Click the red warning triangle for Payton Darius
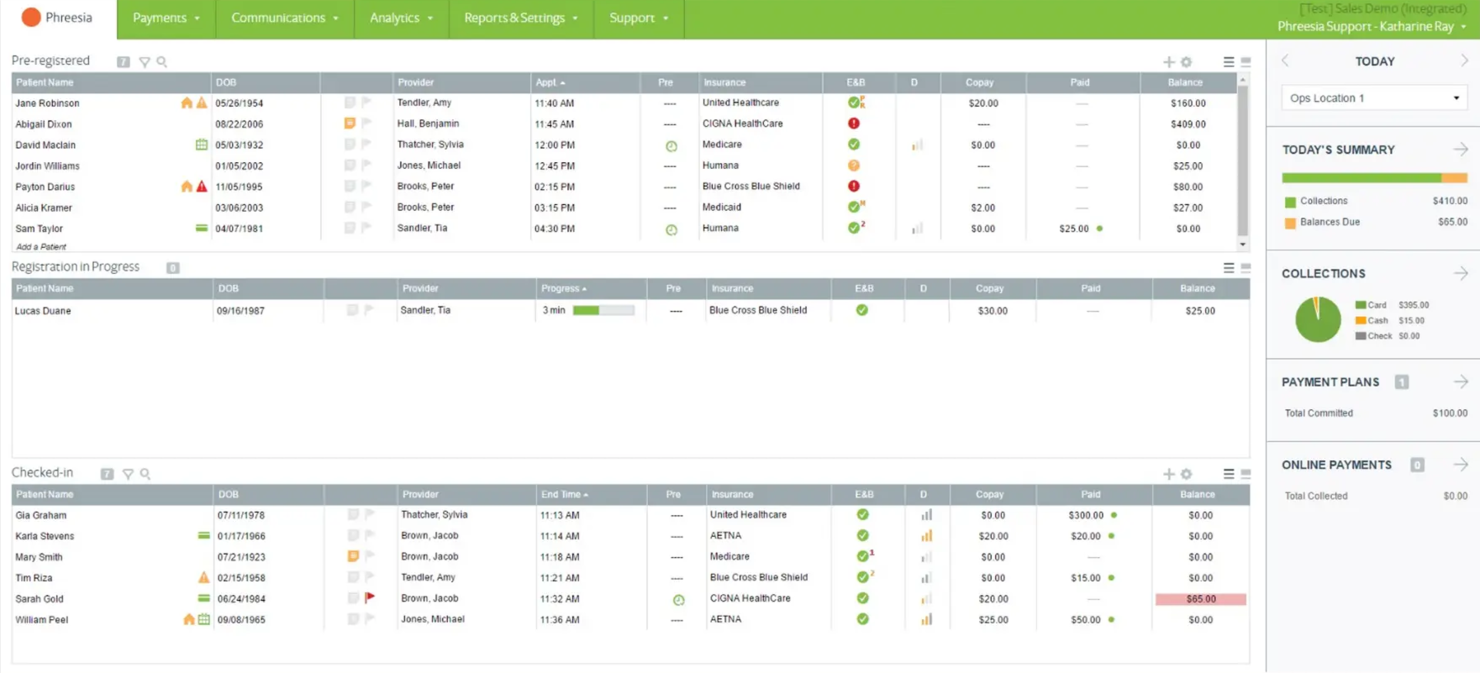Viewport: 1480px width, 673px height. 202,187
